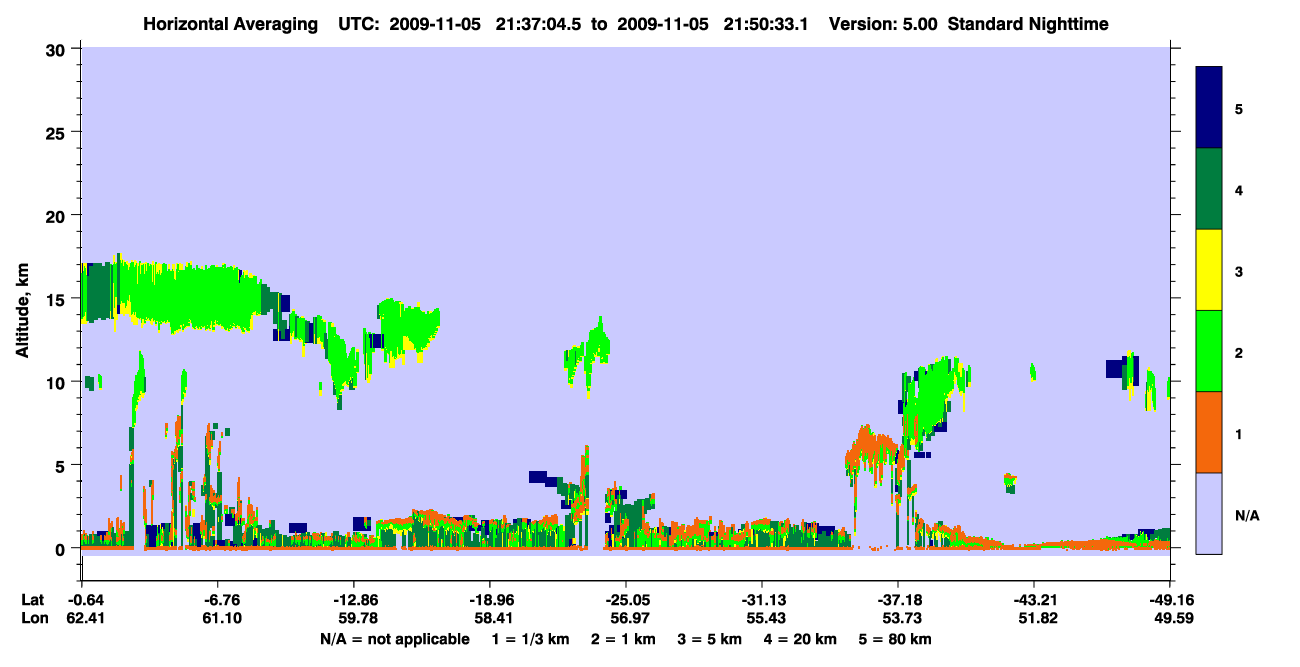This screenshot has height=667, width=1300.
Task: Click the dark green colorbar segment labeled 4
Action: tap(1209, 189)
